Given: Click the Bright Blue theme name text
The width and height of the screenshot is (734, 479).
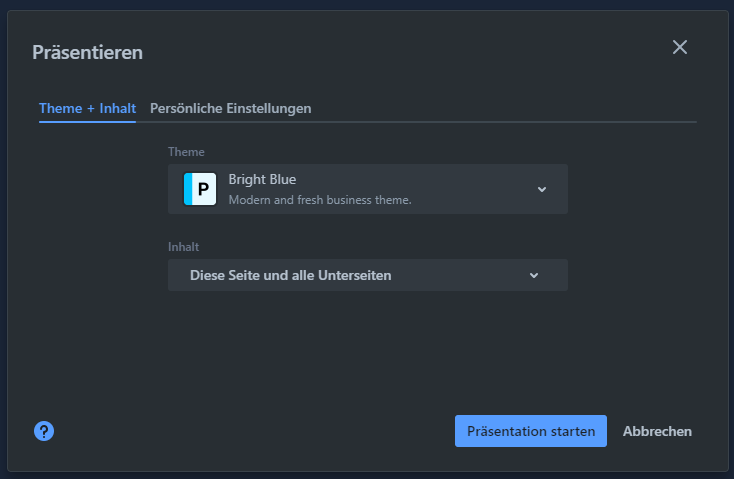Looking at the screenshot, I should (x=262, y=180).
